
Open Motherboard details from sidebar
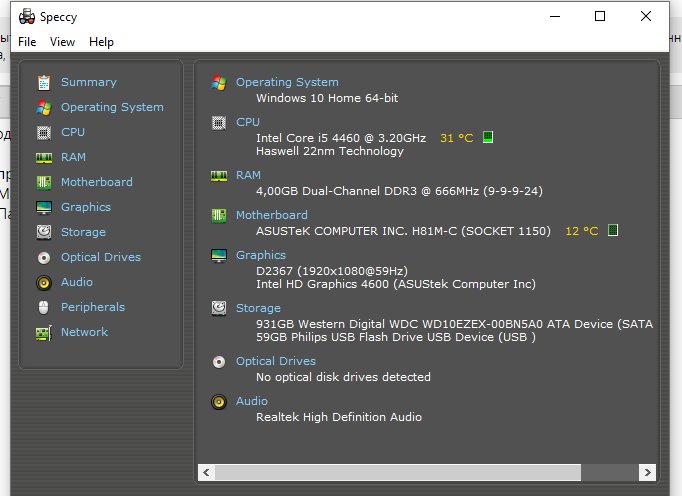[x=97, y=182]
